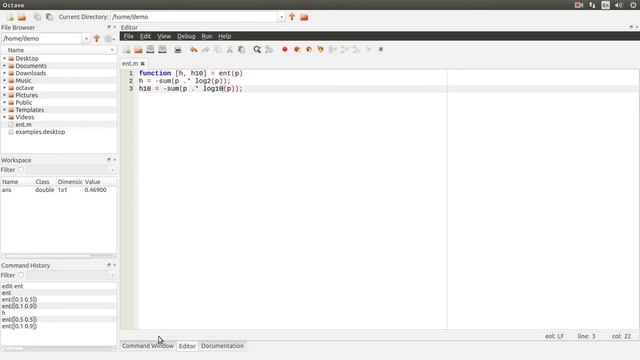
Task: Open Workspace filter combo box
Action: click(x=71, y=170)
